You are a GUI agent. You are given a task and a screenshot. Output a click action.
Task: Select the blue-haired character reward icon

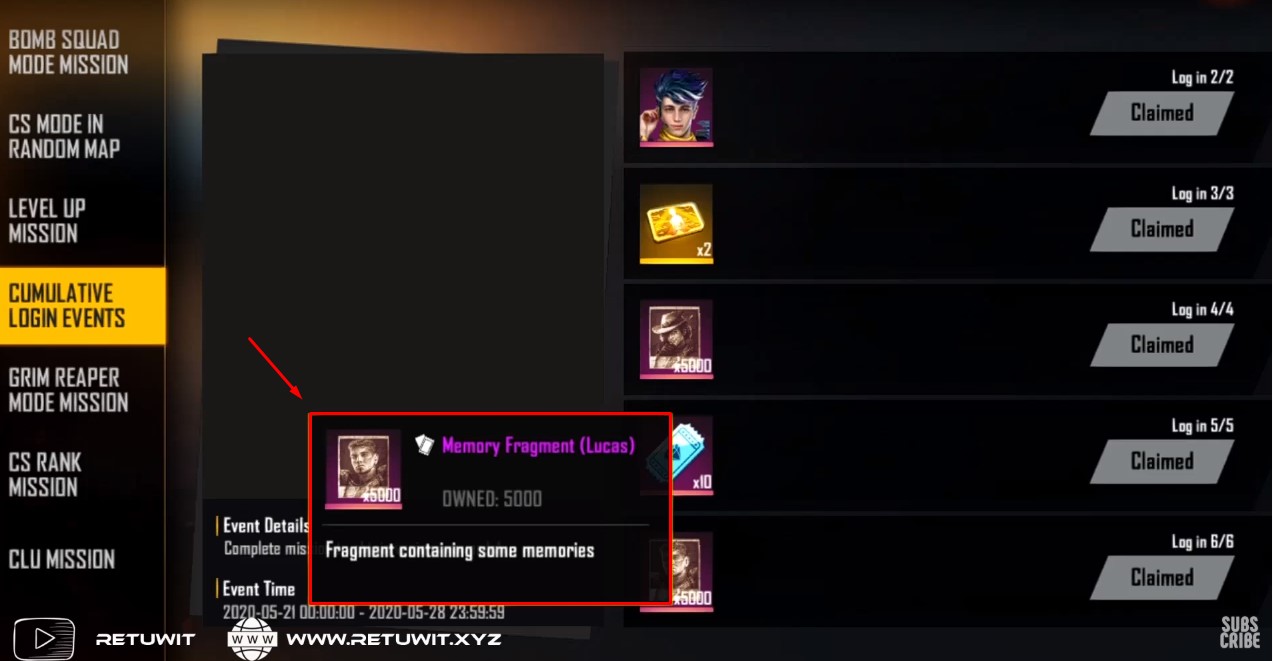click(x=676, y=107)
